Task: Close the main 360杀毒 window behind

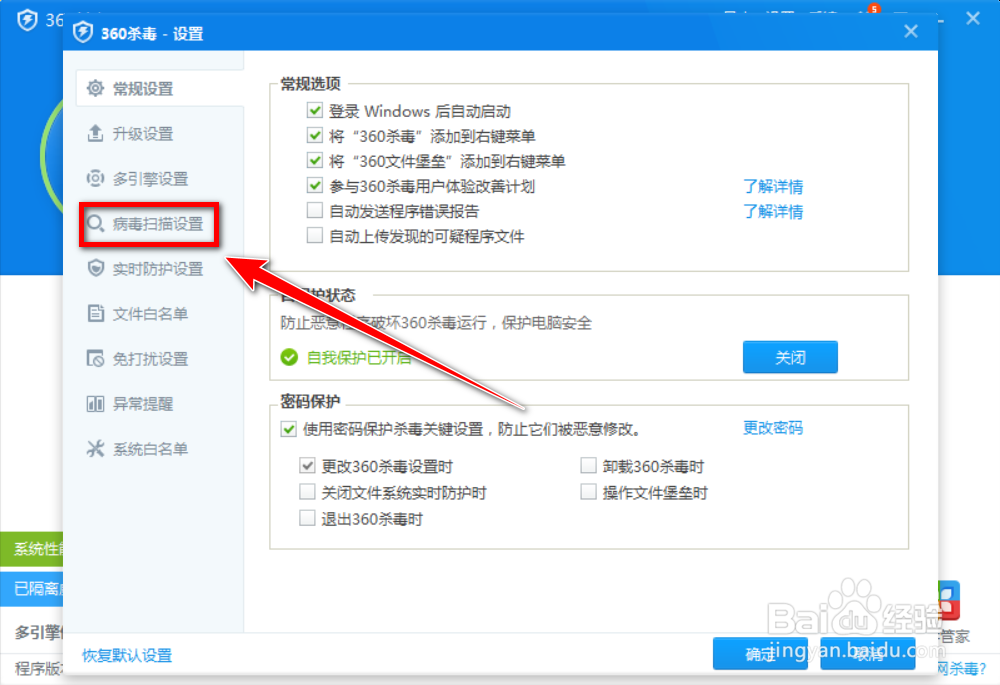Action: (973, 18)
